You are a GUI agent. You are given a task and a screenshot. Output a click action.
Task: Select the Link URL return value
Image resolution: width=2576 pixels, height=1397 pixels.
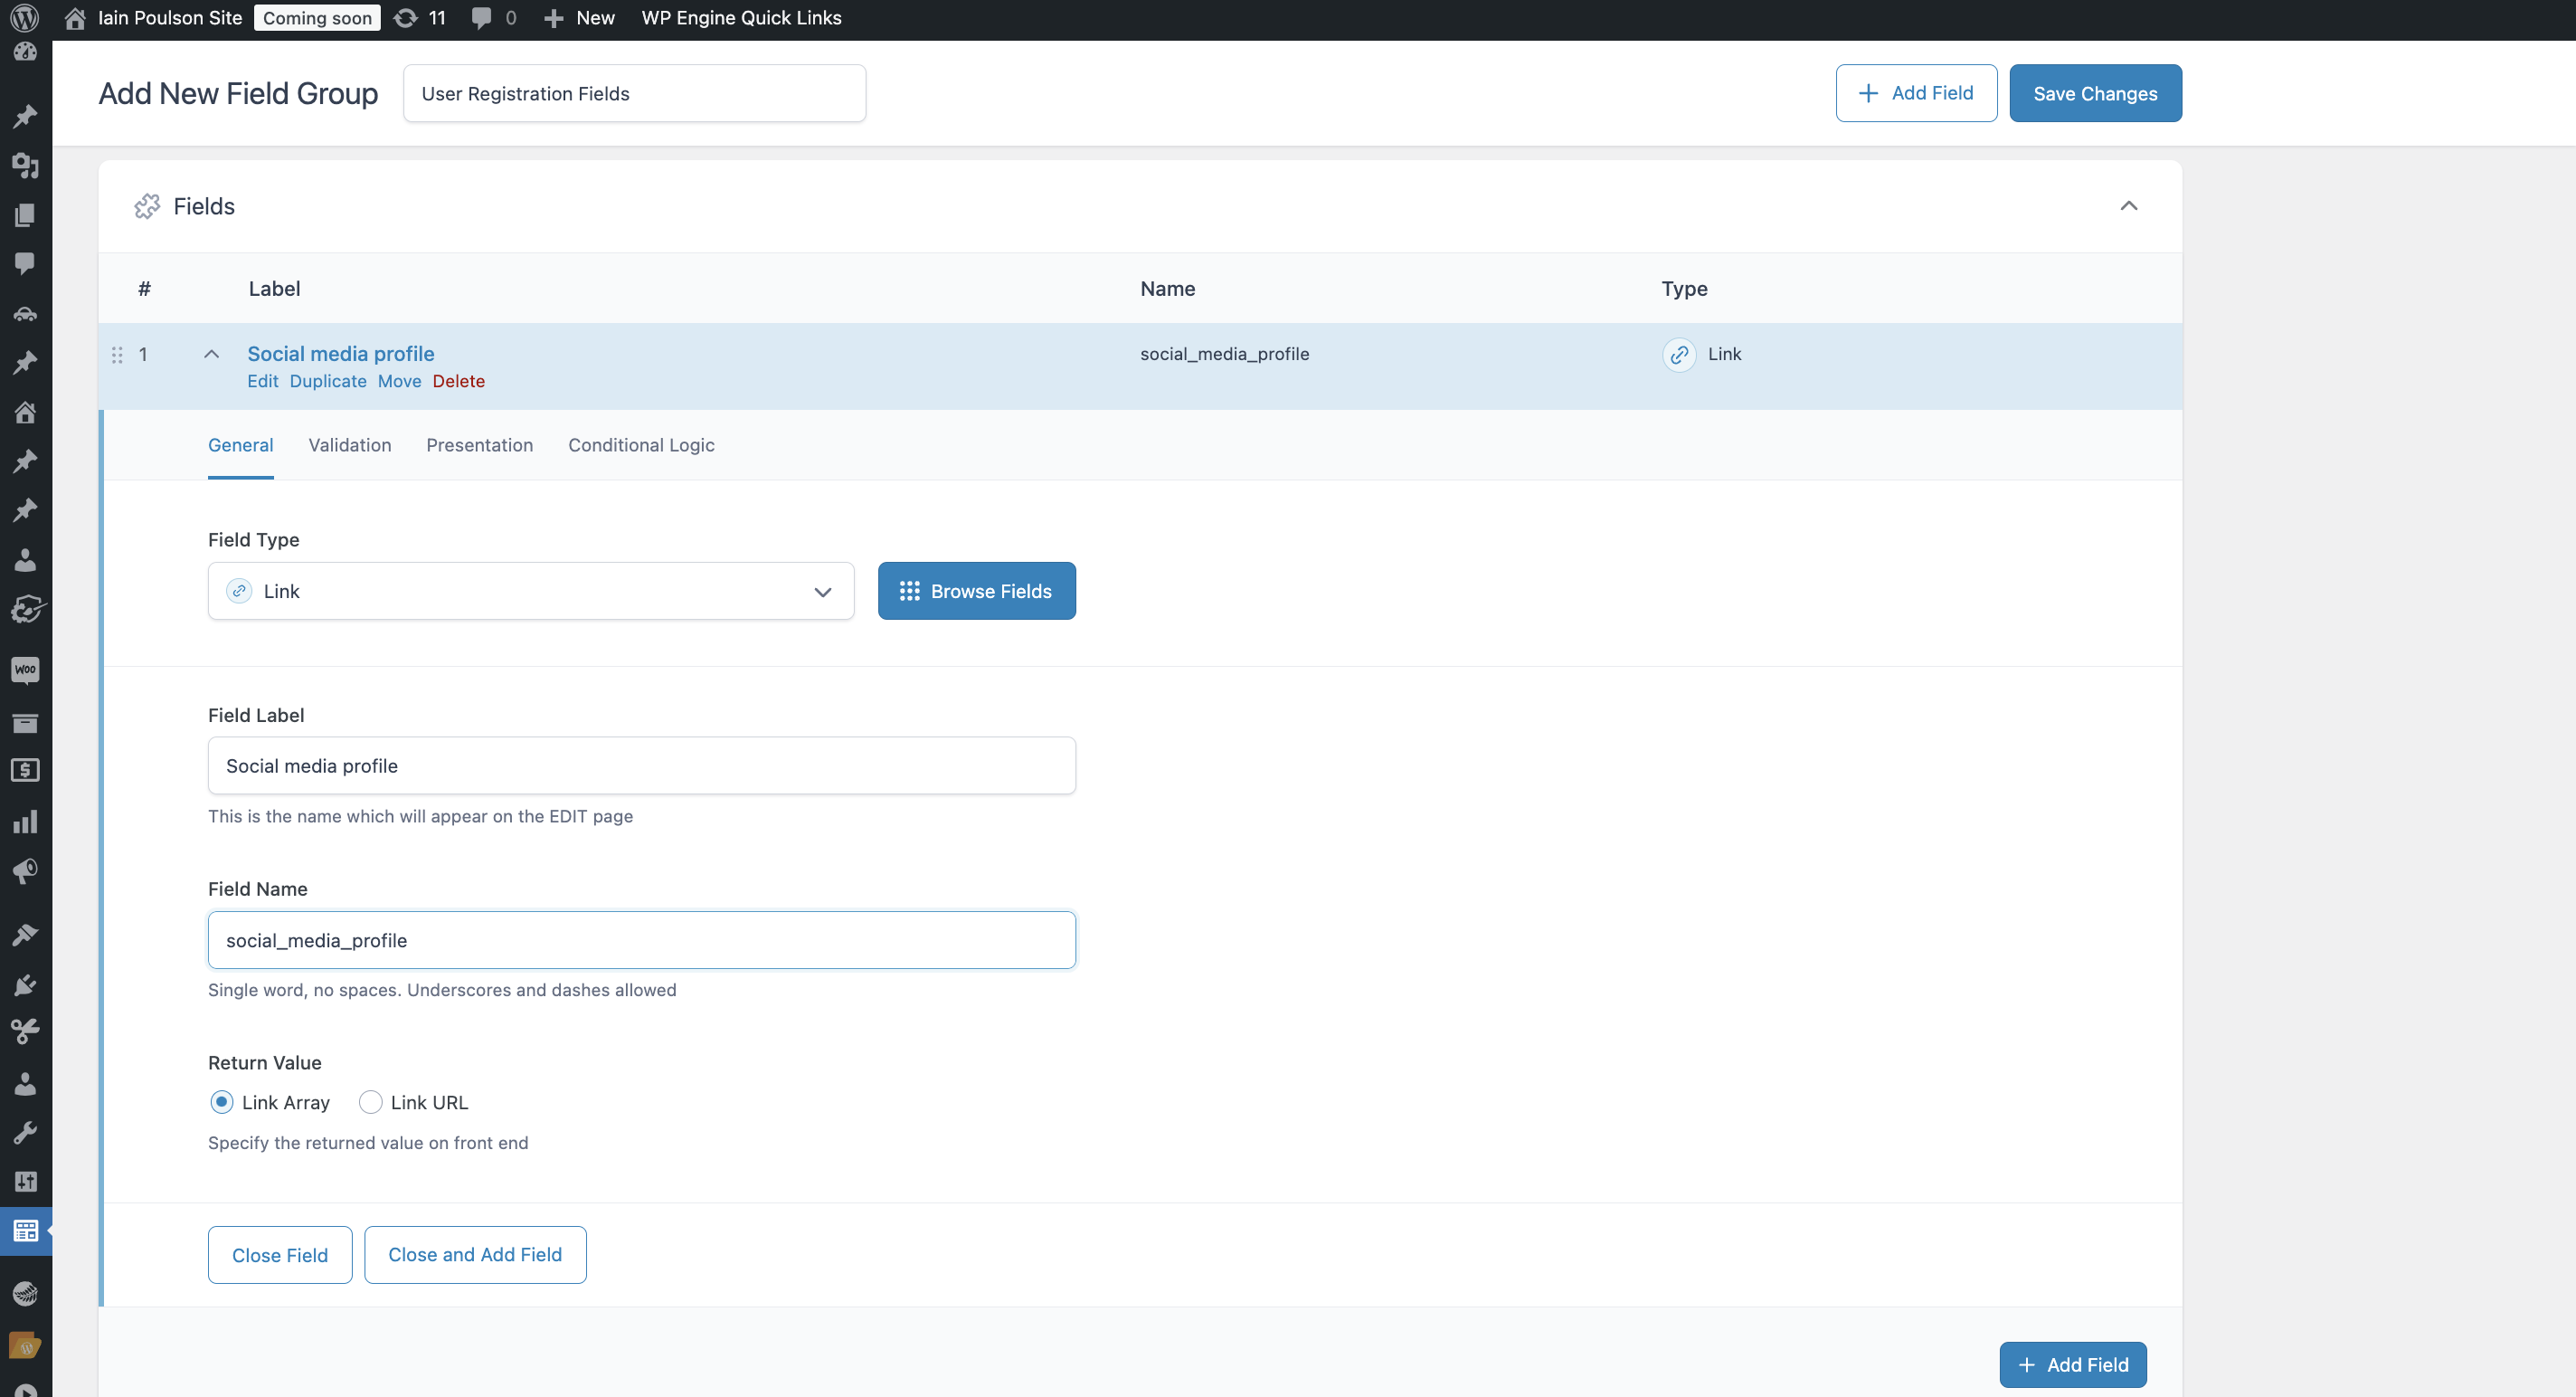click(370, 1102)
